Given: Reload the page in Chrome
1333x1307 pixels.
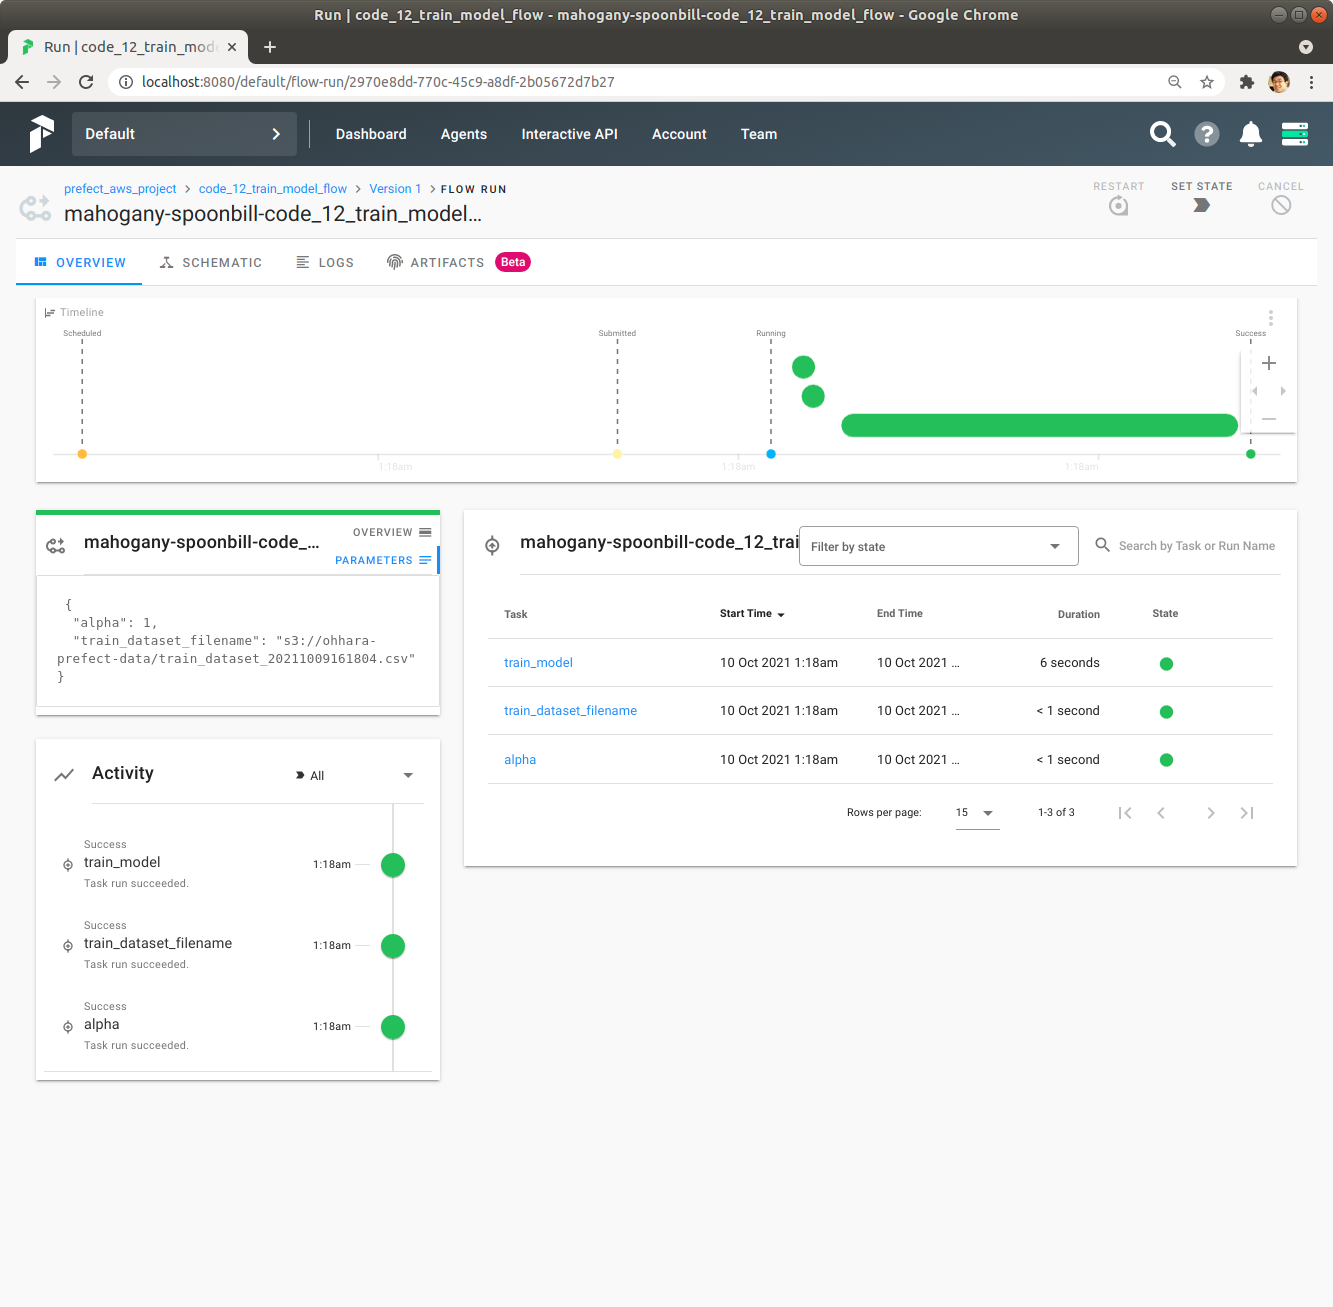Looking at the screenshot, I should click(86, 82).
